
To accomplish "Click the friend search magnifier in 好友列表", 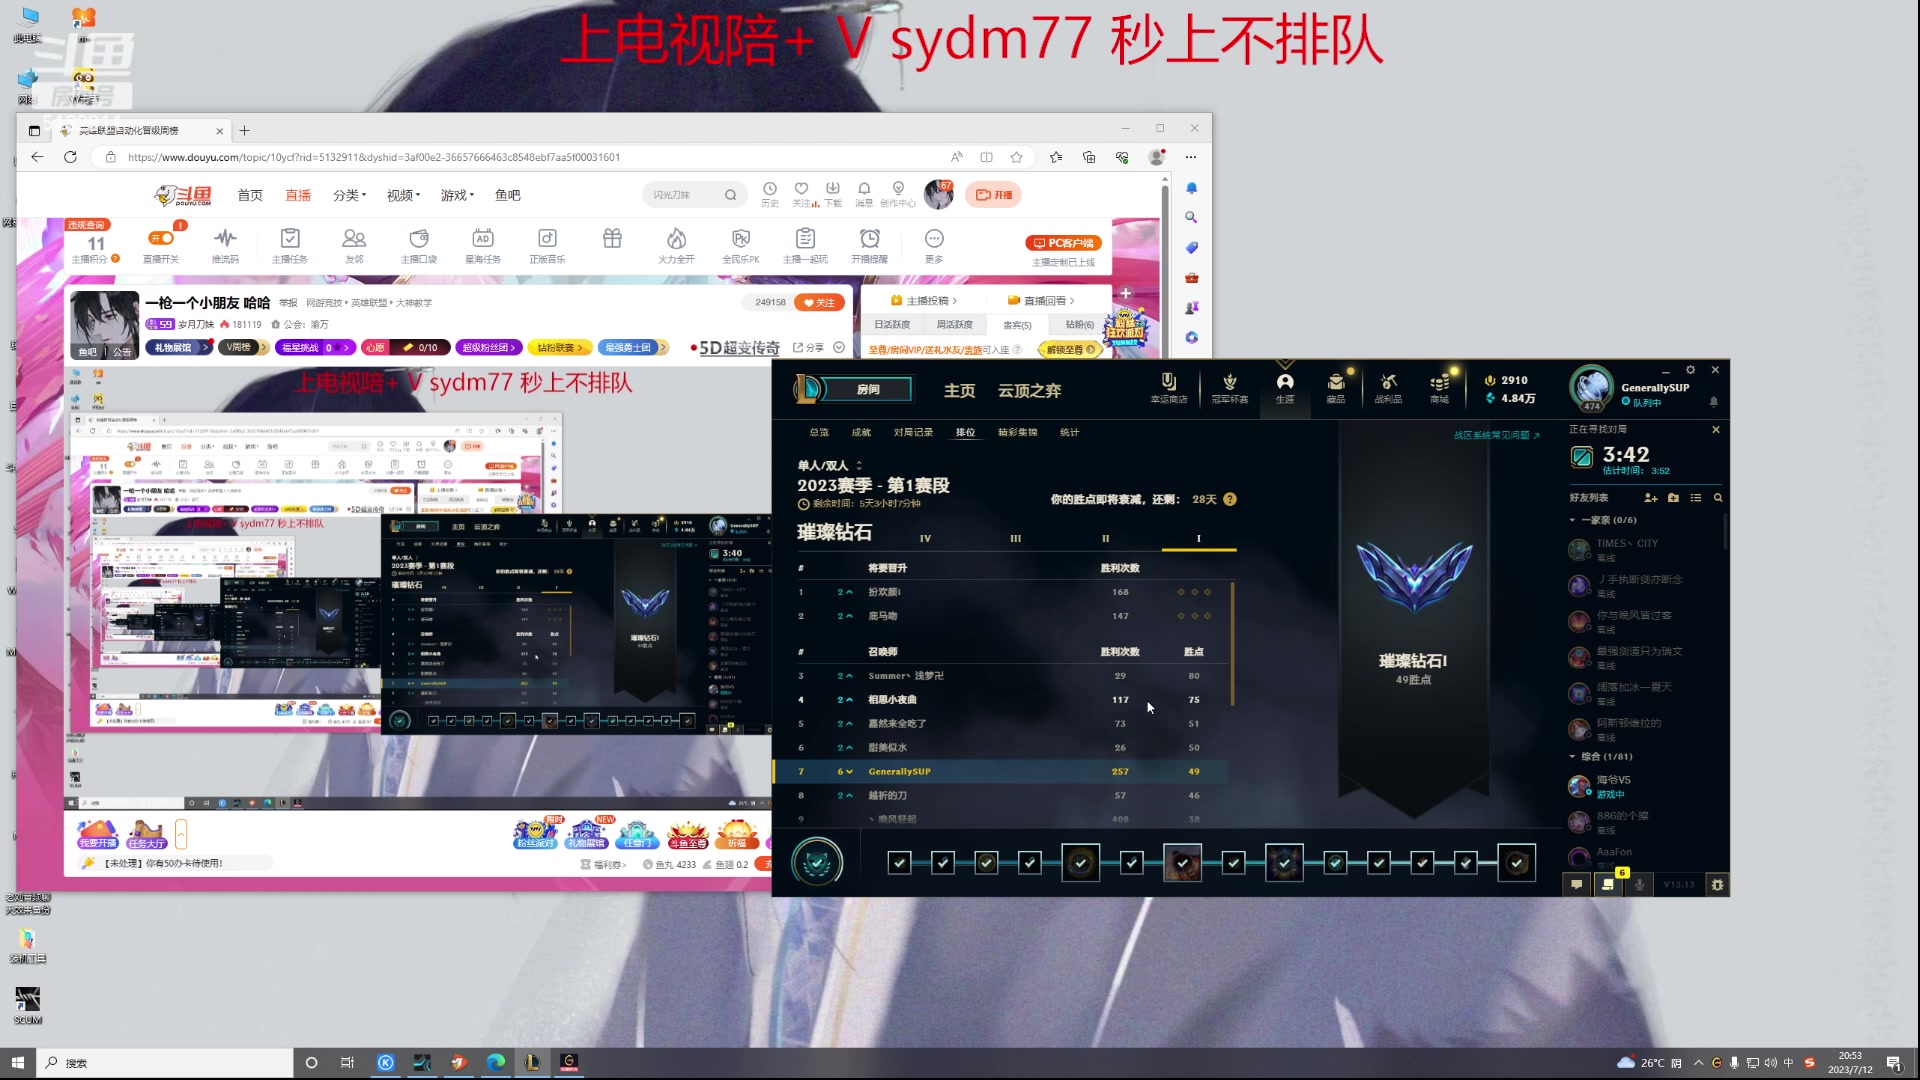I will [x=1718, y=497].
